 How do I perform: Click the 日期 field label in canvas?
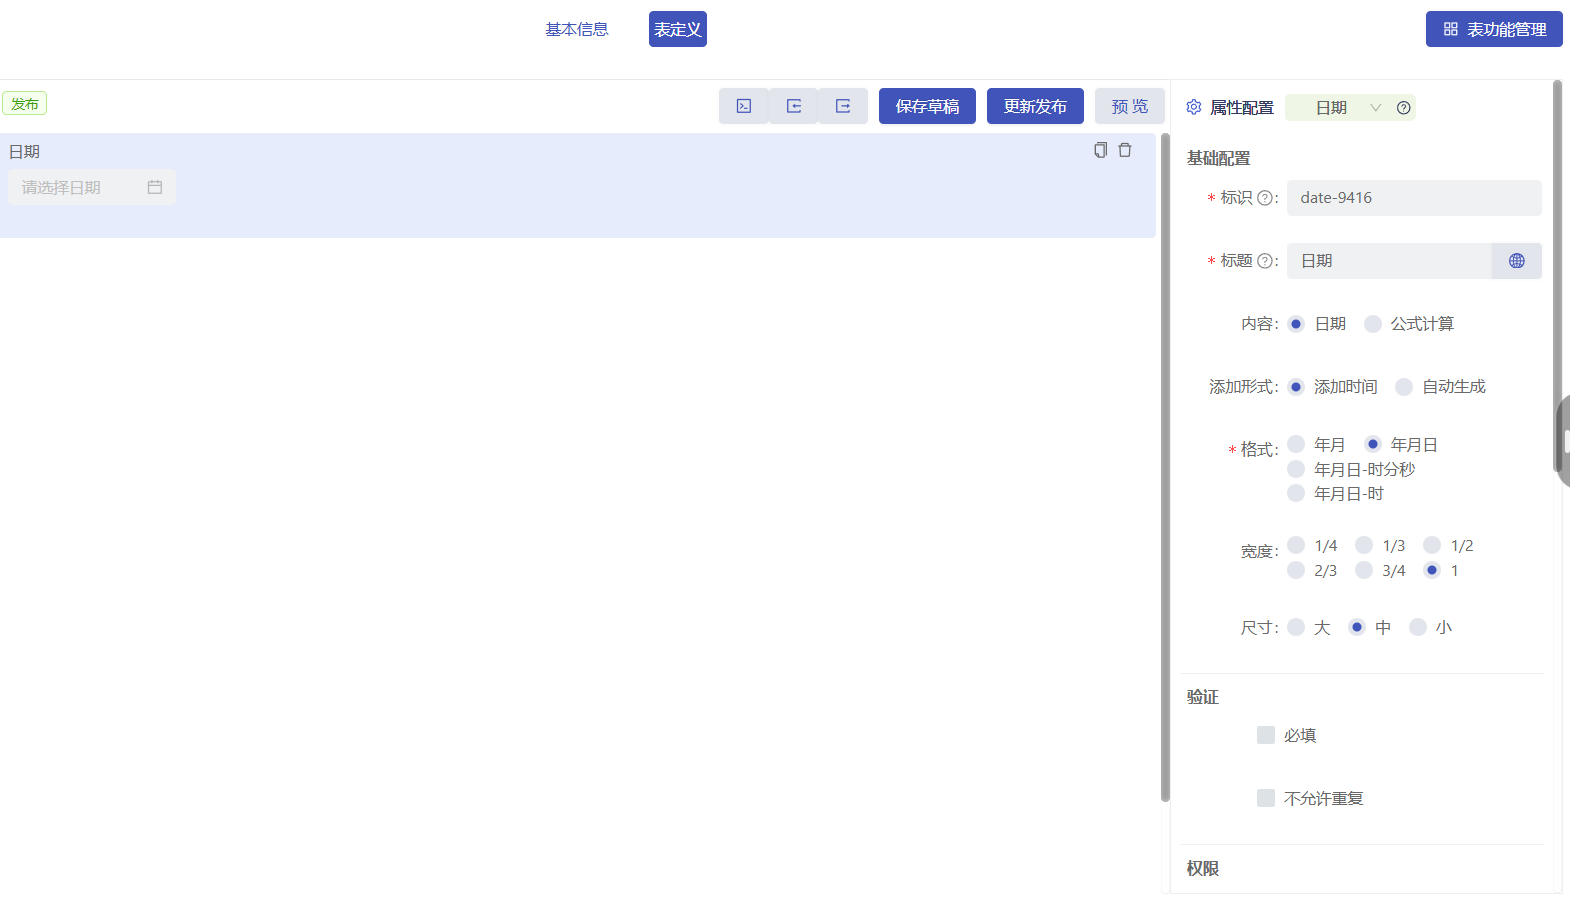click(24, 152)
